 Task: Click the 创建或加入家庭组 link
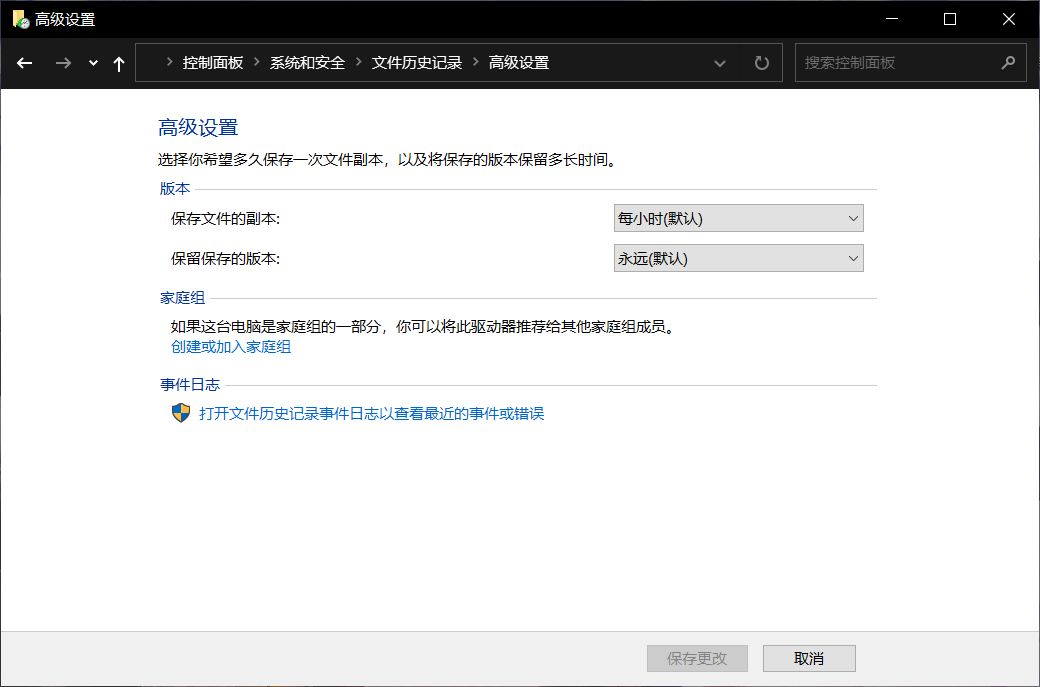(x=230, y=346)
